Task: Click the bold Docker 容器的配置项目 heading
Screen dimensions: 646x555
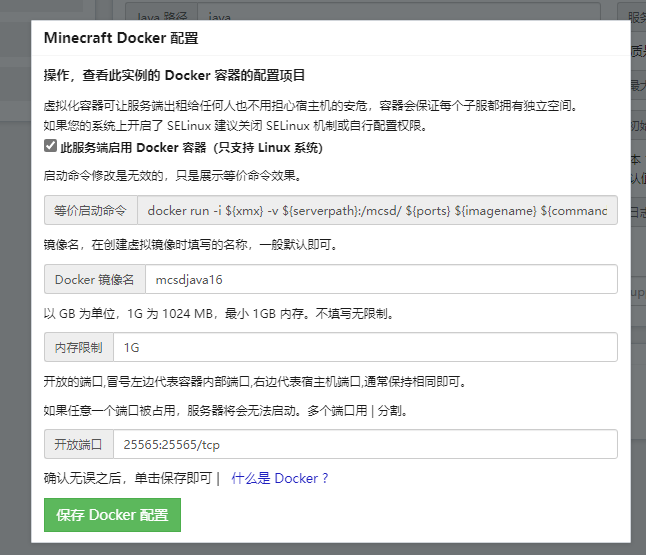Action: (175, 75)
